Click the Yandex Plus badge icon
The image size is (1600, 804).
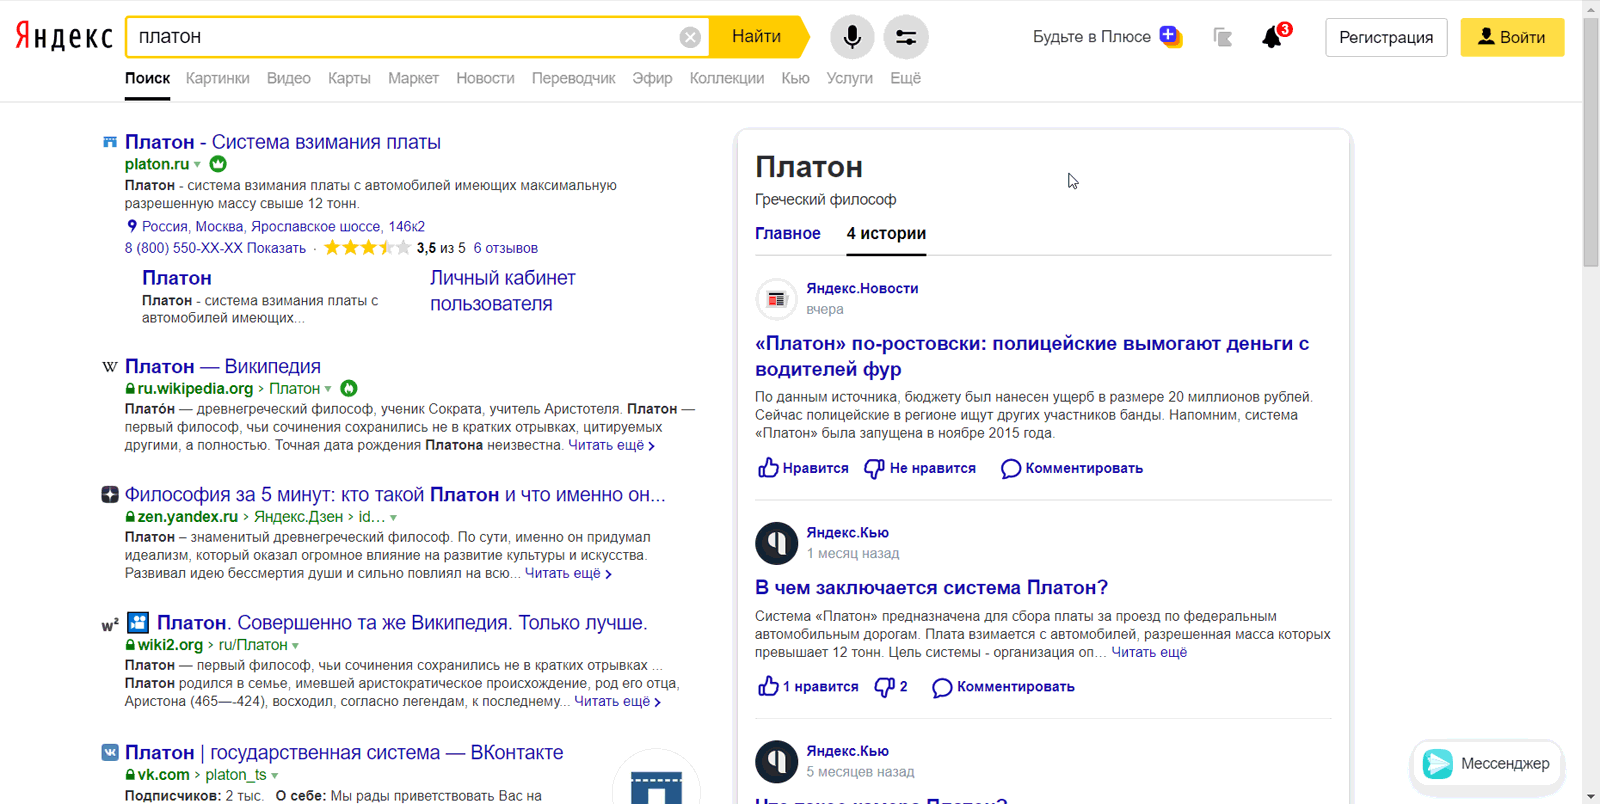point(1170,36)
